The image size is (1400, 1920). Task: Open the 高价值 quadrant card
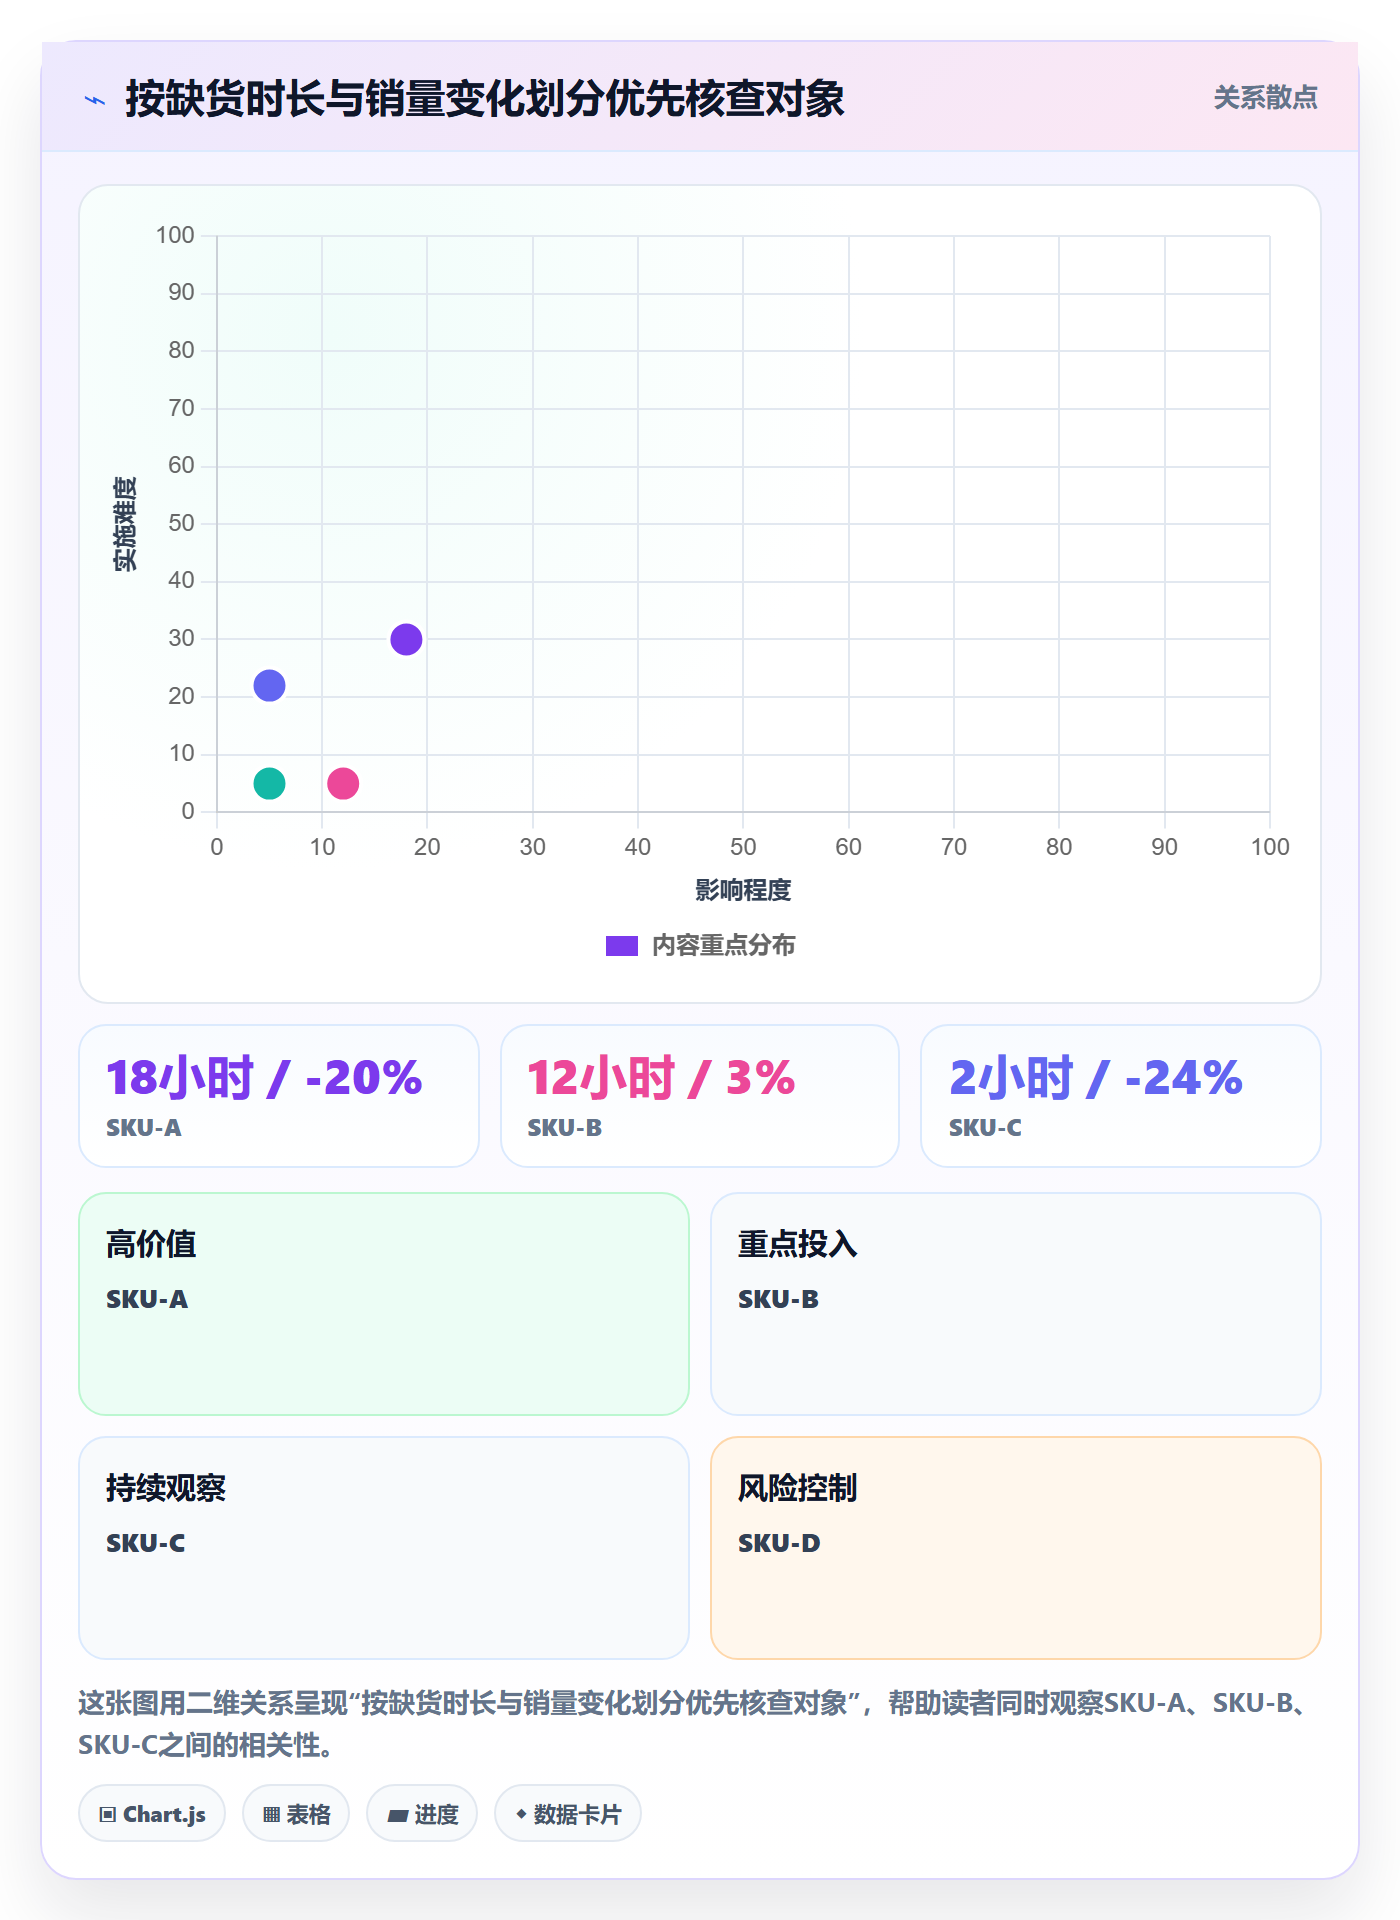384,1304
